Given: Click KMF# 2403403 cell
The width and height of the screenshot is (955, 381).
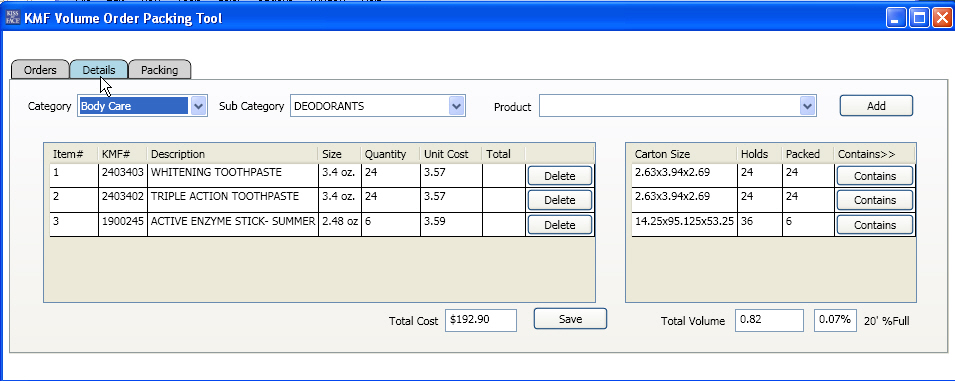Looking at the screenshot, I should (122, 175).
